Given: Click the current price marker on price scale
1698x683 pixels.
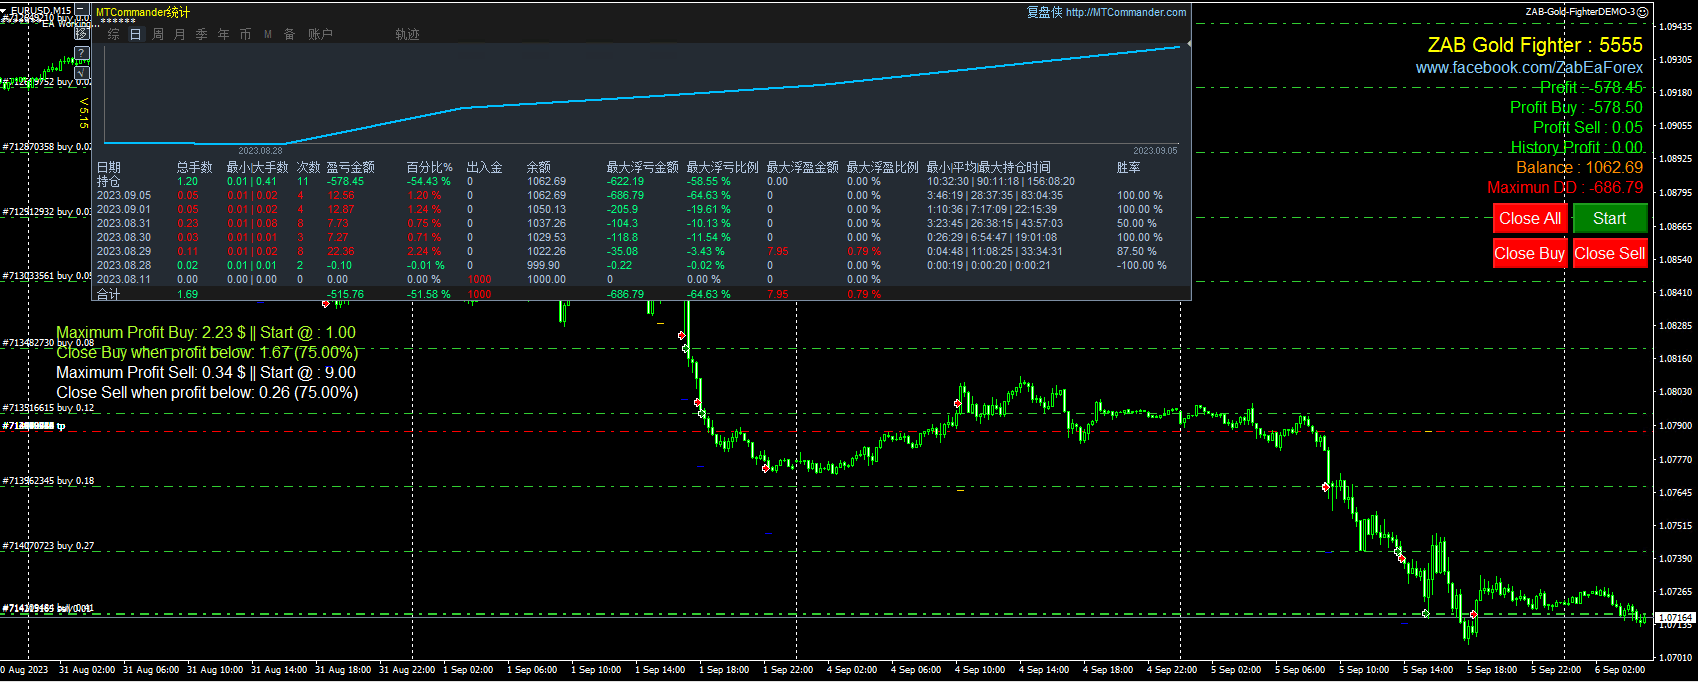Looking at the screenshot, I should point(1675,618).
